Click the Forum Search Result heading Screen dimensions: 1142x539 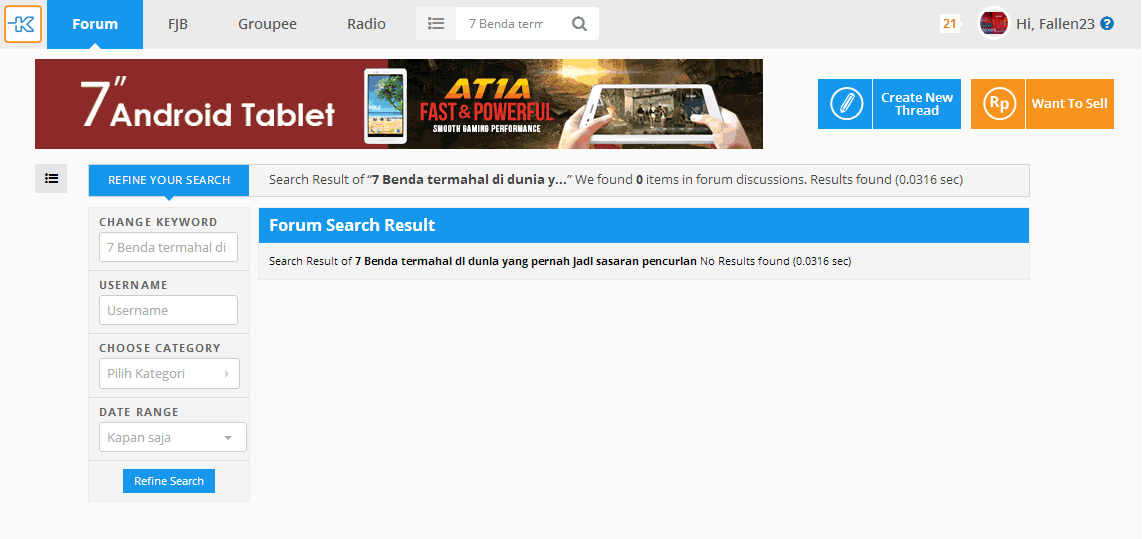tap(352, 225)
